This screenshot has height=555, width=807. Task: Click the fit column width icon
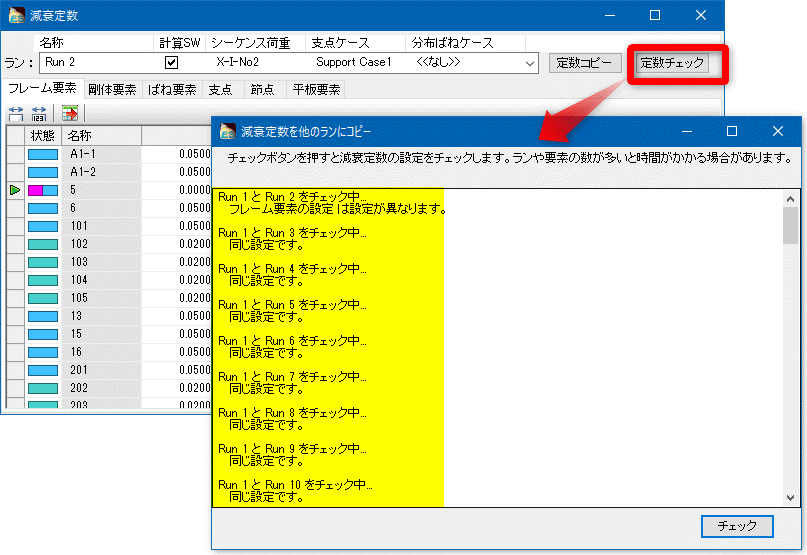pos(16,113)
